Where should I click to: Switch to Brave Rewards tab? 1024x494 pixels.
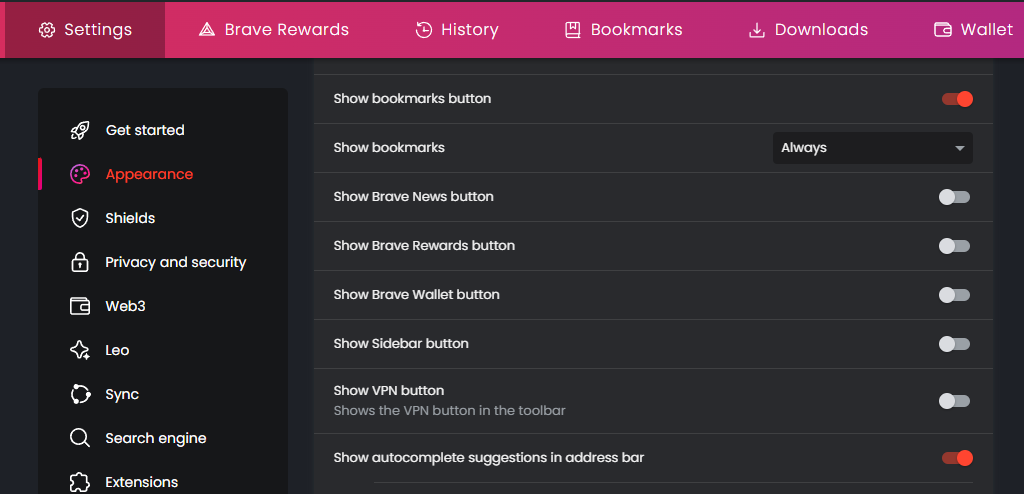tap(274, 30)
